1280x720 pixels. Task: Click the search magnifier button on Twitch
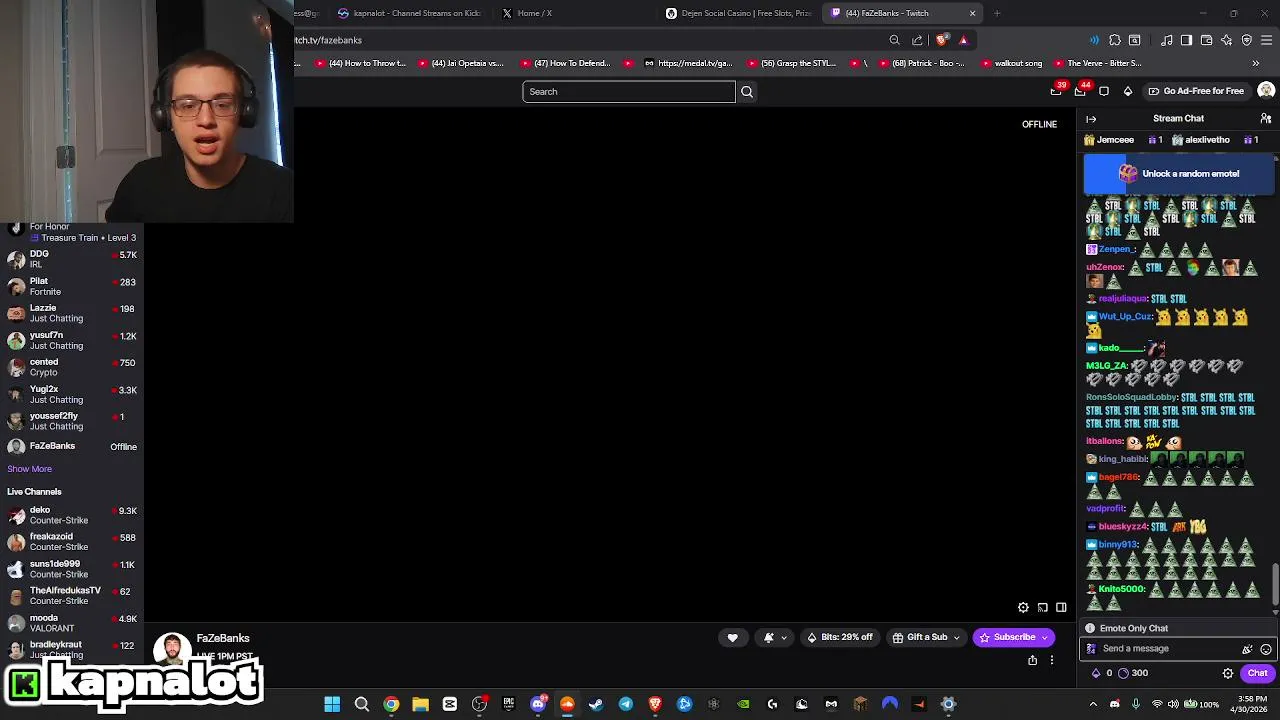pyautogui.click(x=747, y=91)
